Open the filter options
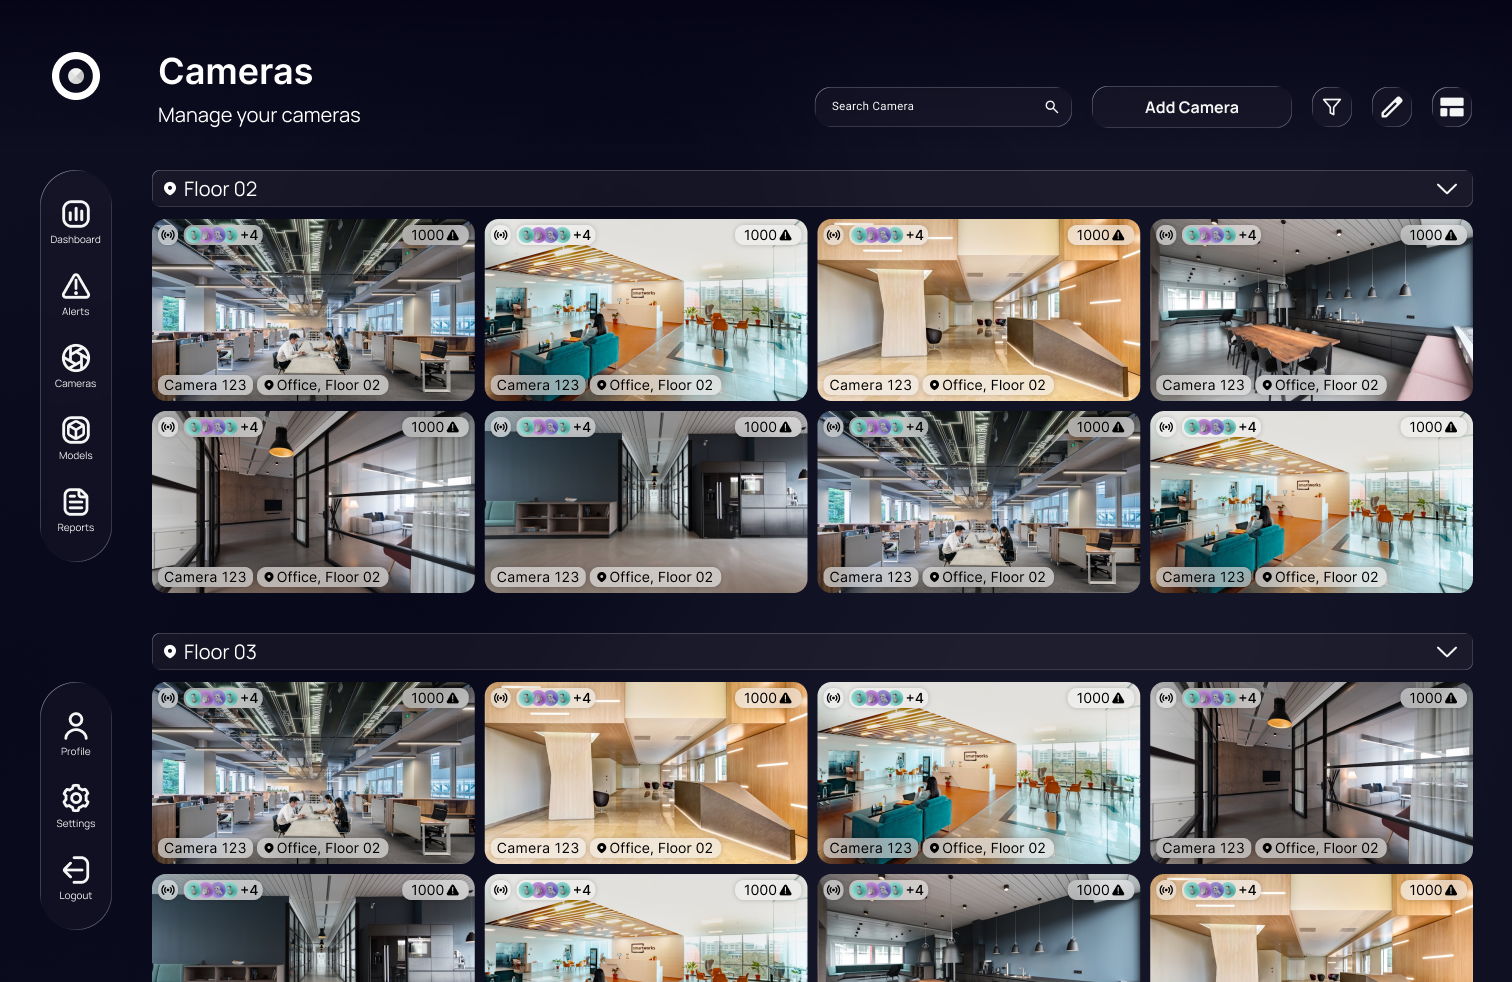The width and height of the screenshot is (1512, 982). [1331, 107]
